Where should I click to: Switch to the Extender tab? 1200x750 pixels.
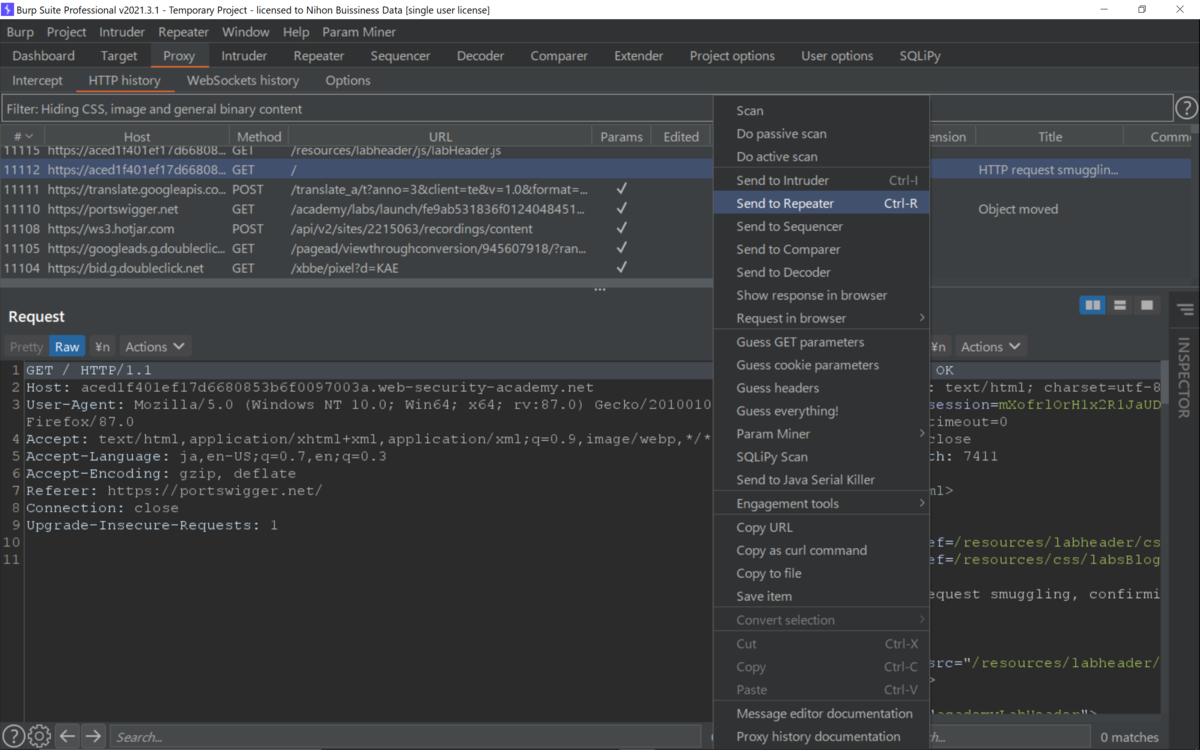pos(639,56)
